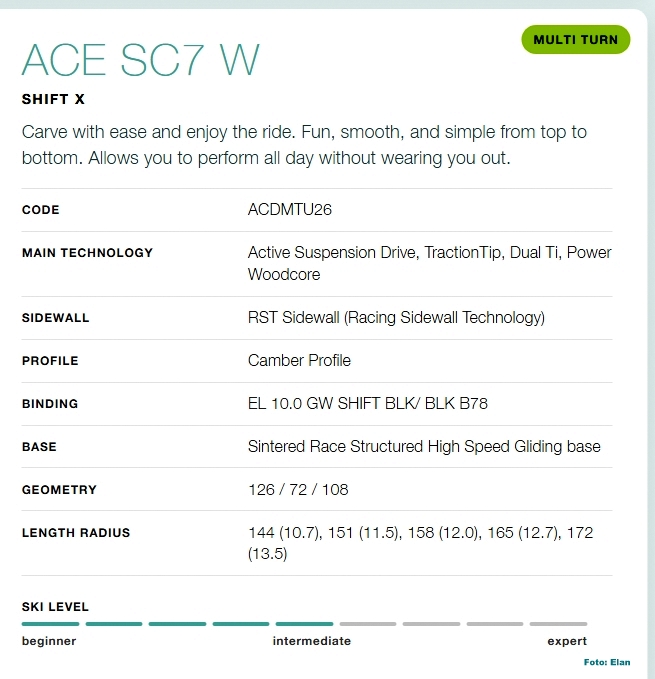Click the SKI LEVEL heading
This screenshot has height=679, width=655.
click(x=55, y=607)
